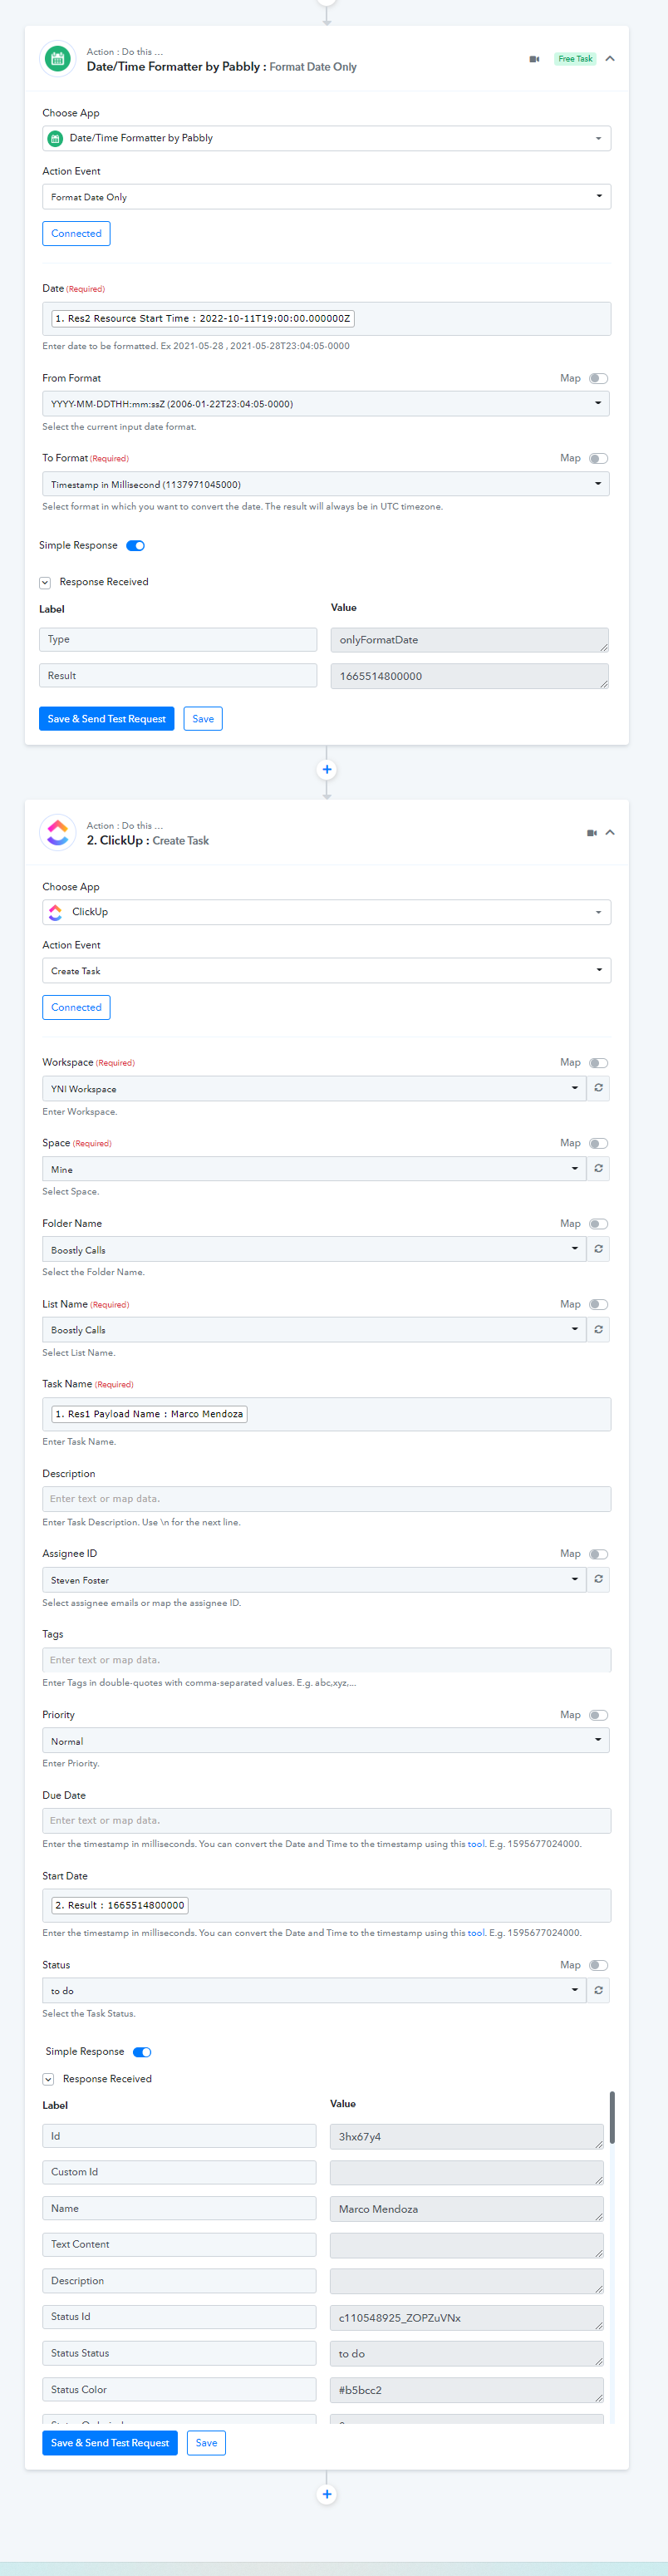Open the Assignee ID Steven Foster dropdown
668x2576 pixels.
pos(314,1580)
